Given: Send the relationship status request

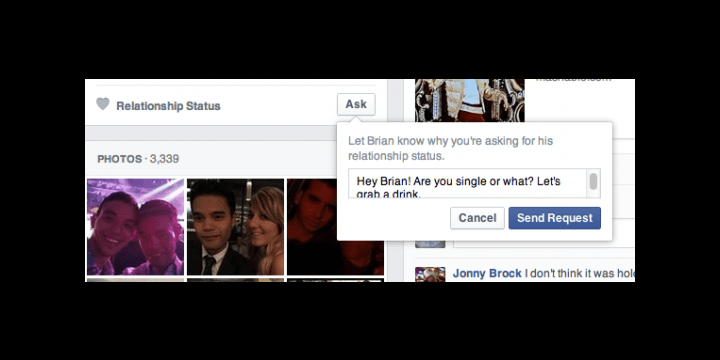Looking at the screenshot, I should [x=554, y=218].
